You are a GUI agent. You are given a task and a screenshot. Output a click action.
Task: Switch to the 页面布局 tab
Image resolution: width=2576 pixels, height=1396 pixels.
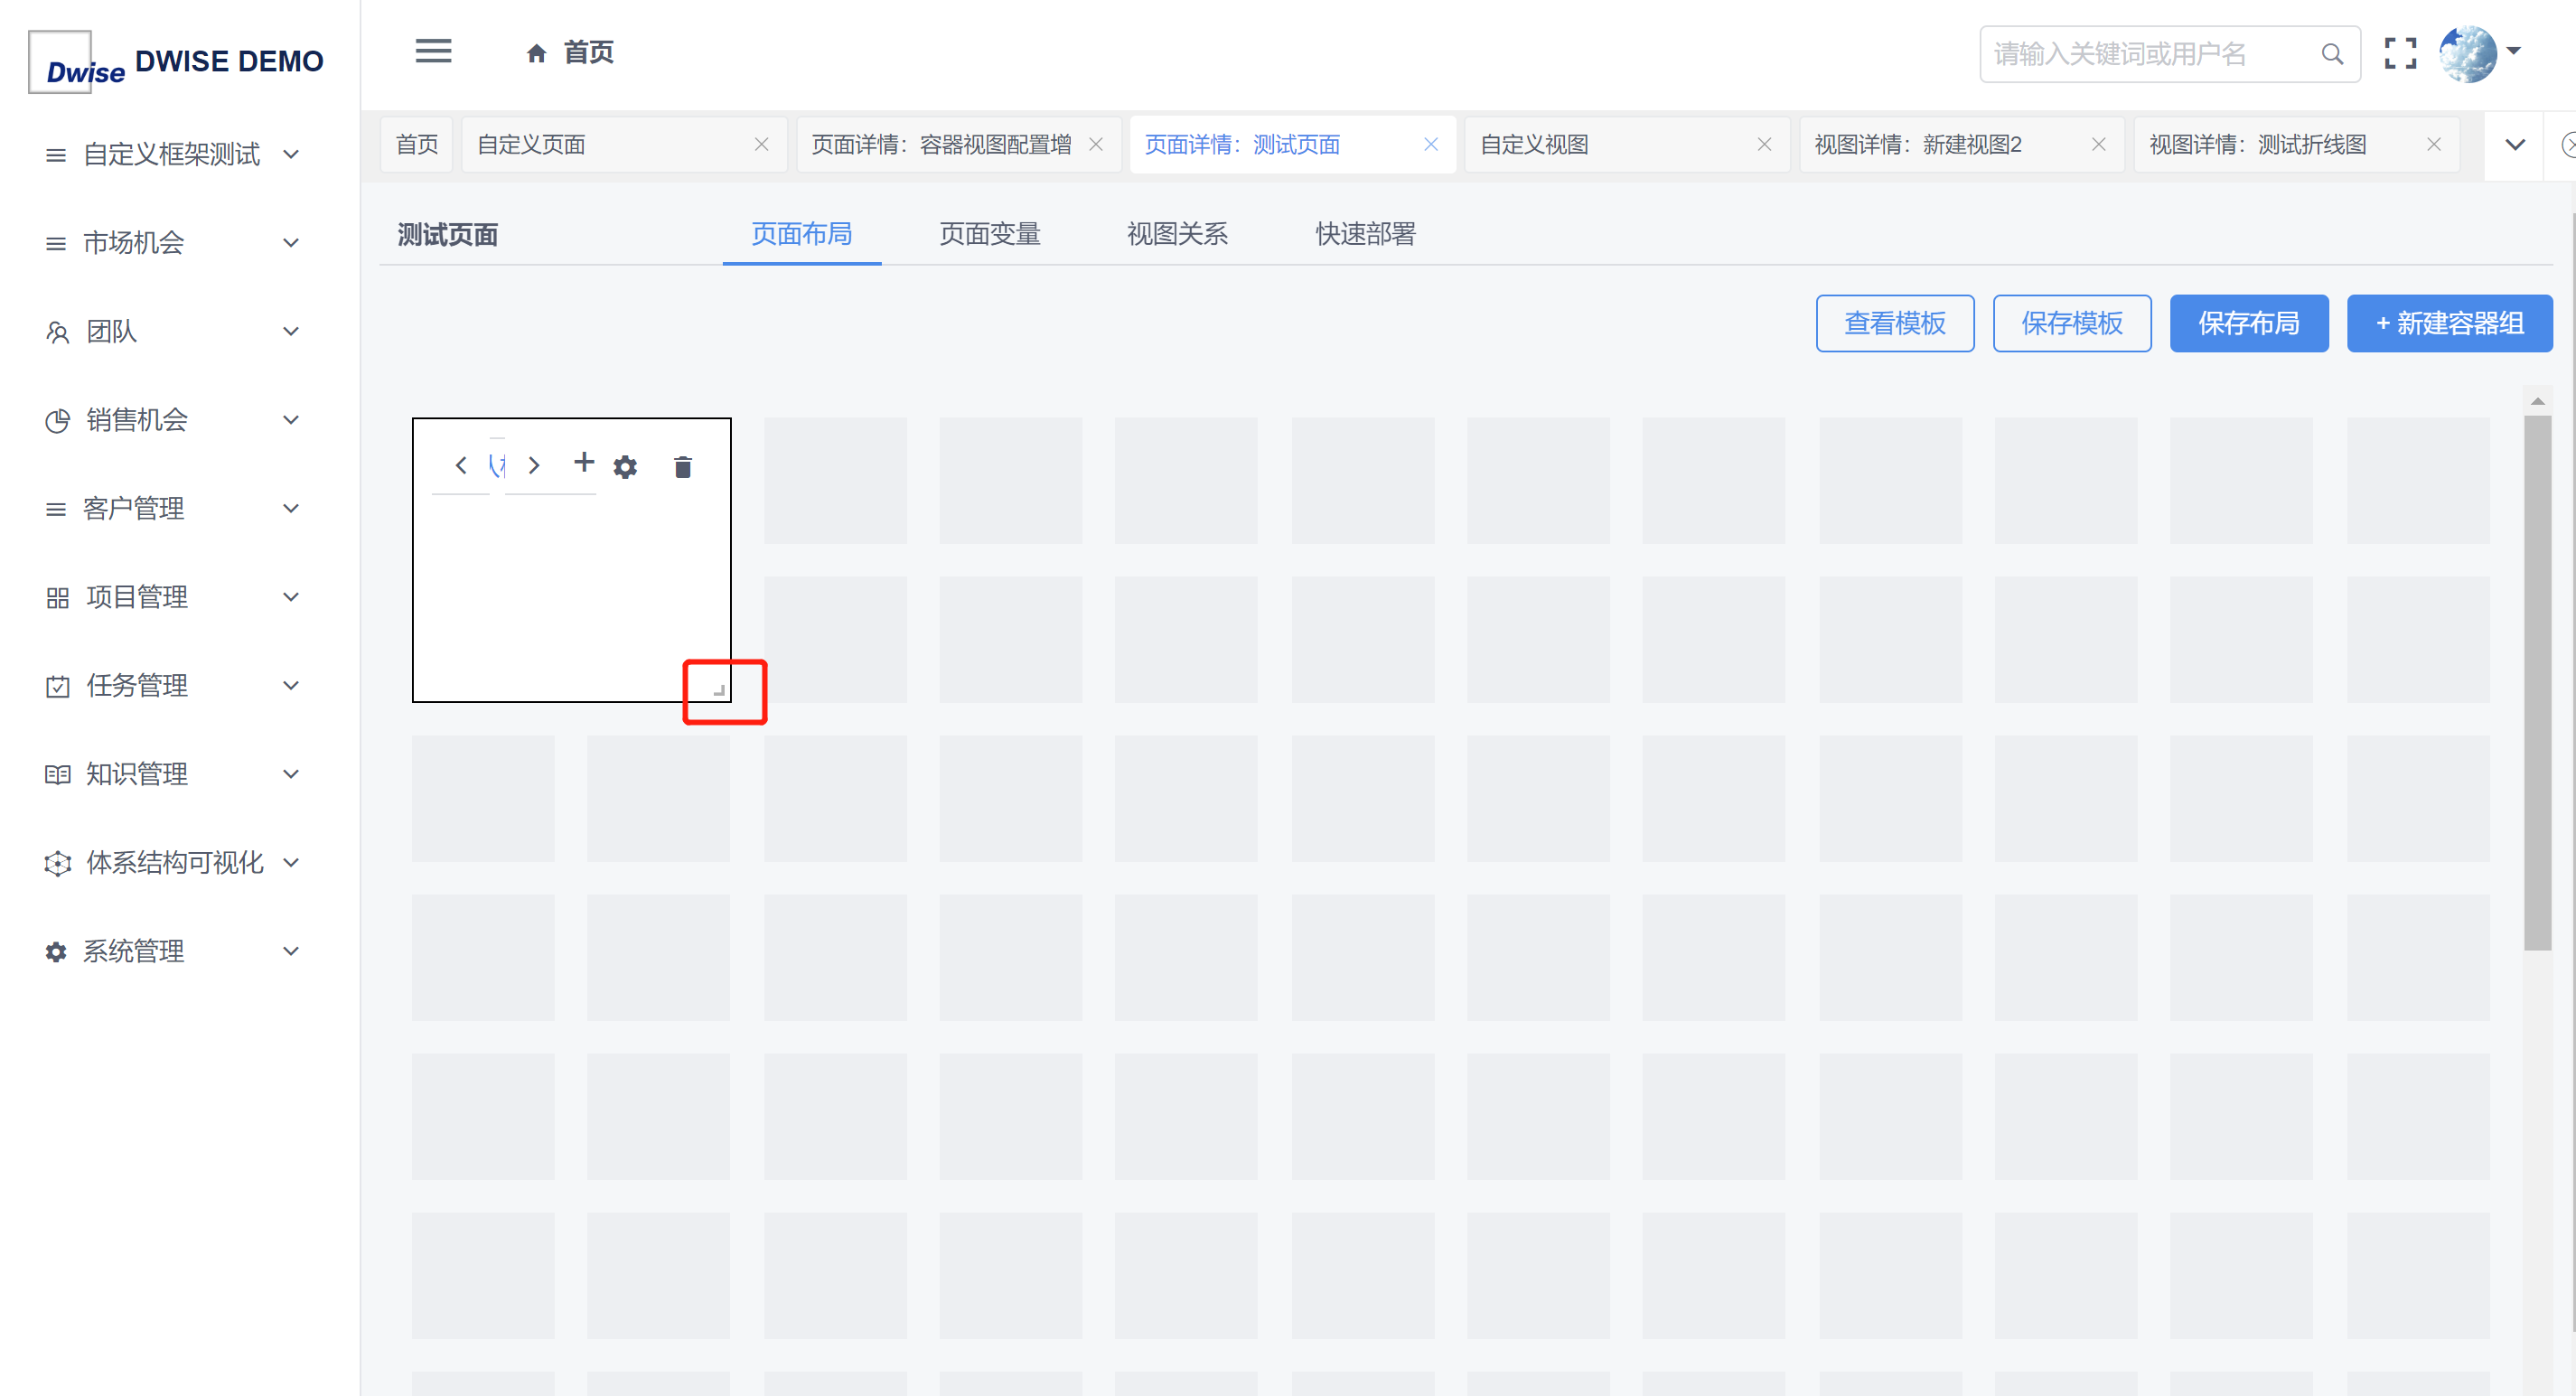[802, 234]
